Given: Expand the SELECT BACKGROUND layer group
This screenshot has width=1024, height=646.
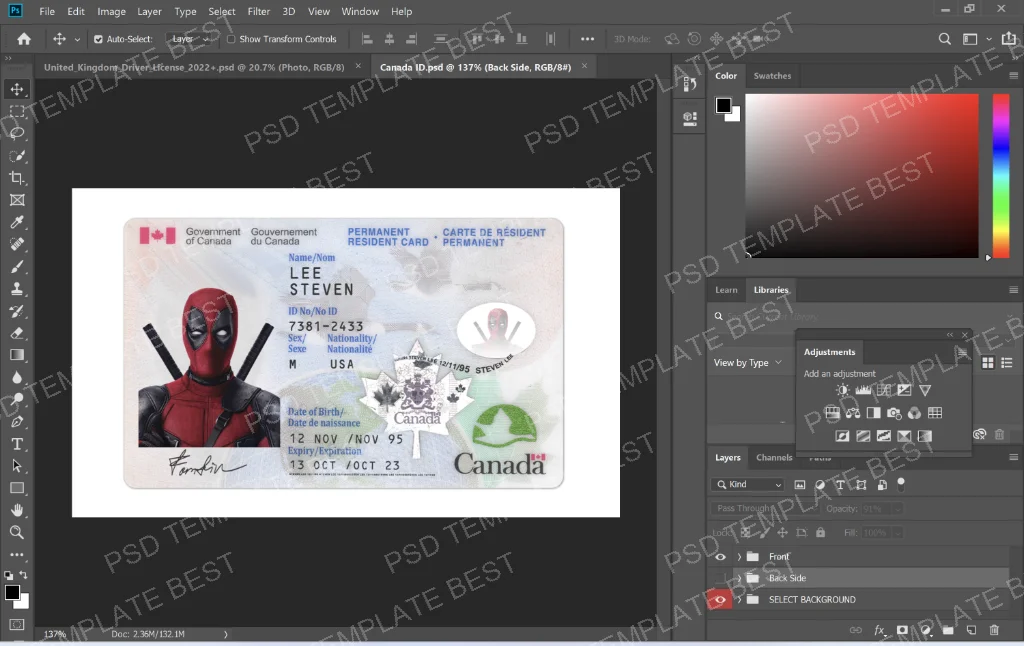Looking at the screenshot, I should click(739, 600).
